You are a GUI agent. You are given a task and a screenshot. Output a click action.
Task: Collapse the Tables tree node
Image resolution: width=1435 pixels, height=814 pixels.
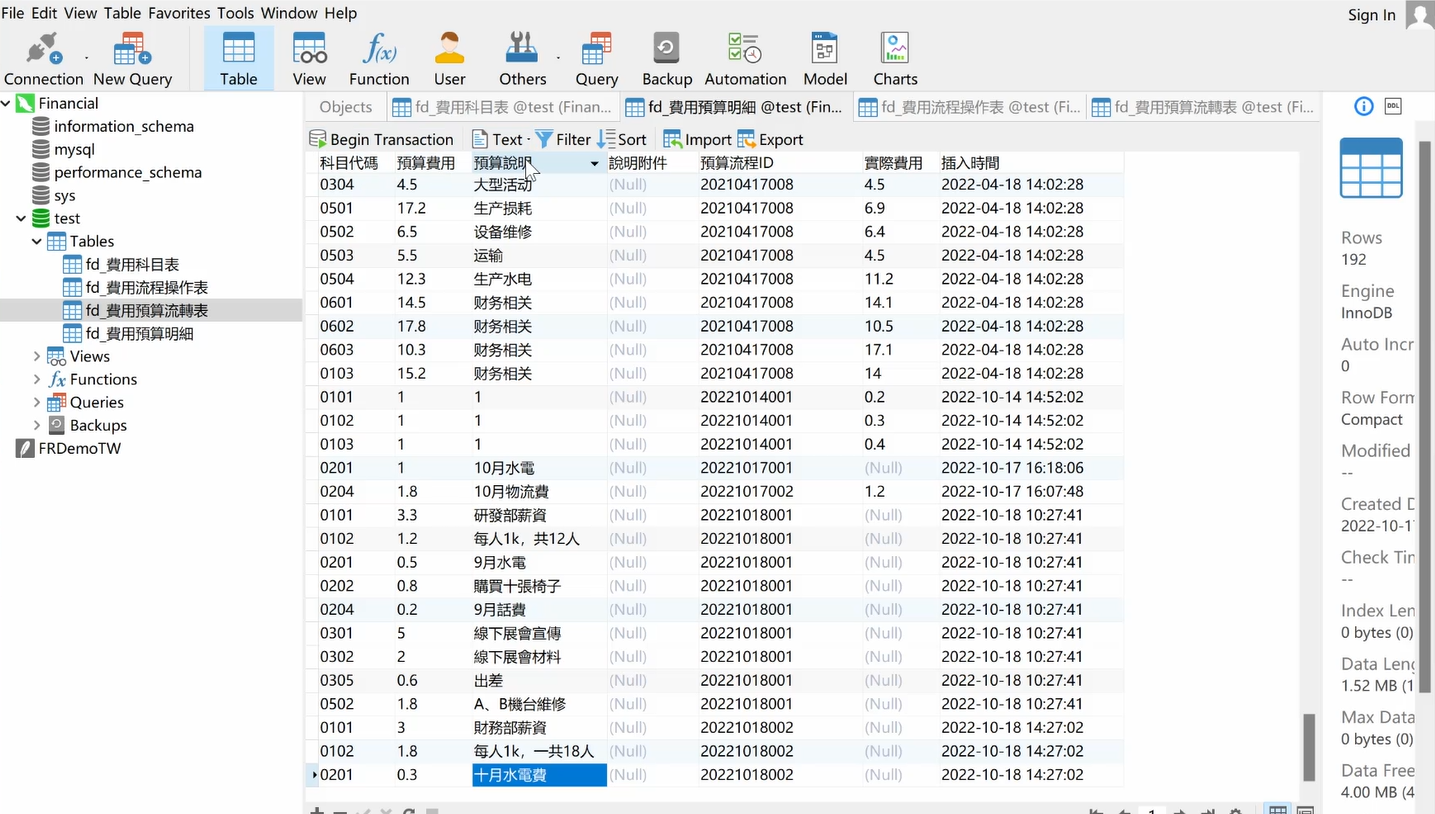tap(37, 241)
